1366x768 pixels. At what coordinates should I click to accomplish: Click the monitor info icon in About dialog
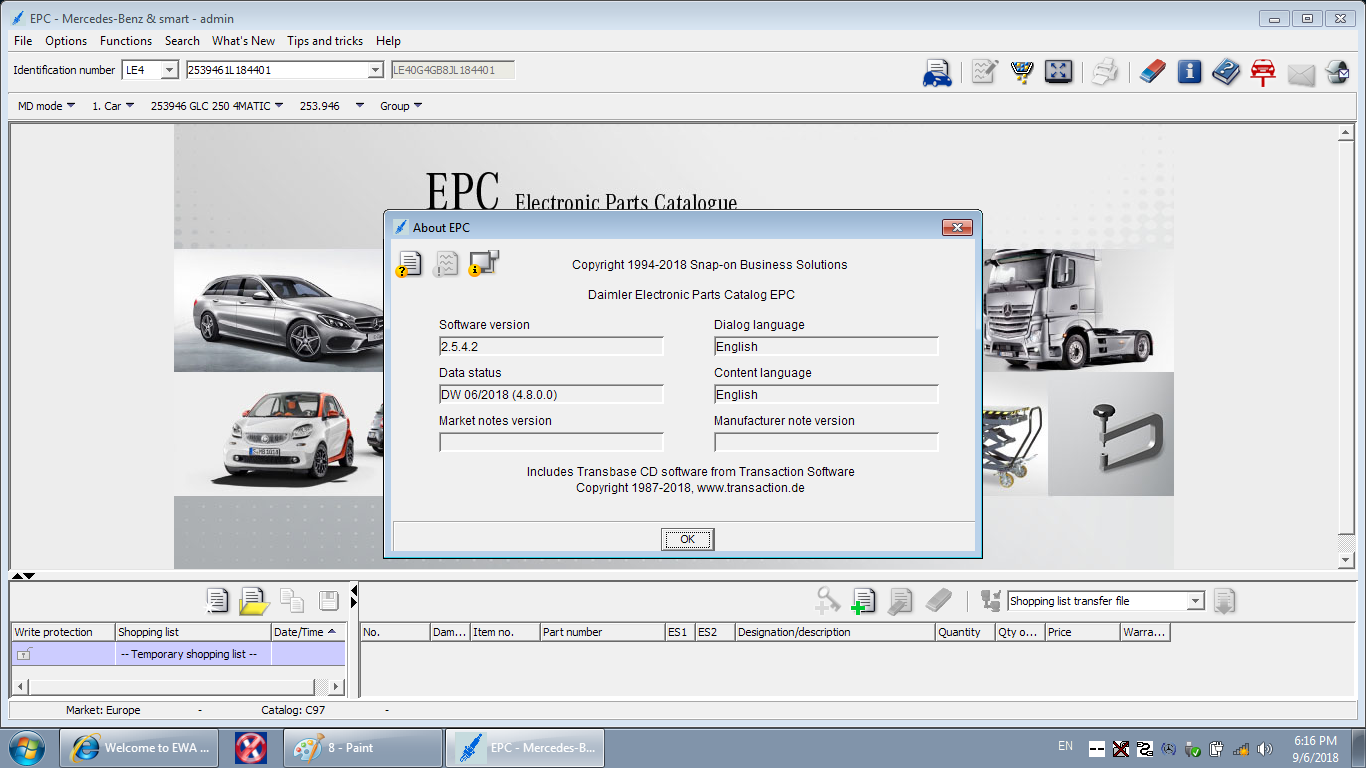(x=484, y=263)
